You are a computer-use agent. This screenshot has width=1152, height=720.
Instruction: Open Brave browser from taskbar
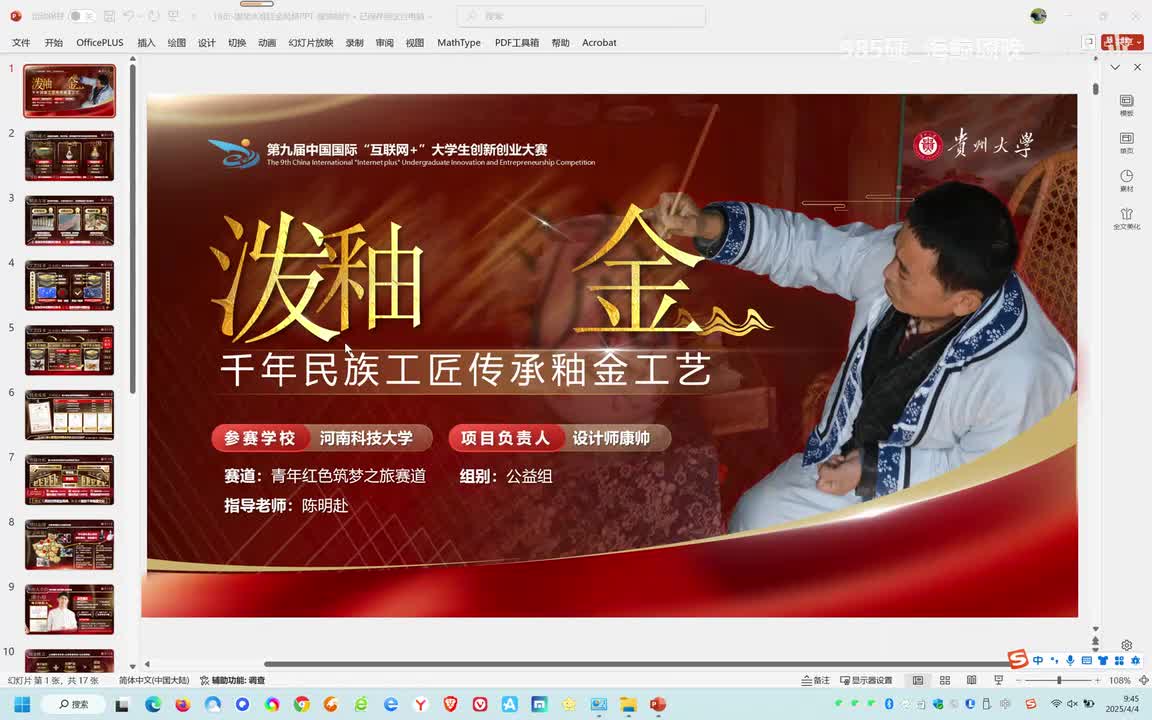click(x=450, y=705)
